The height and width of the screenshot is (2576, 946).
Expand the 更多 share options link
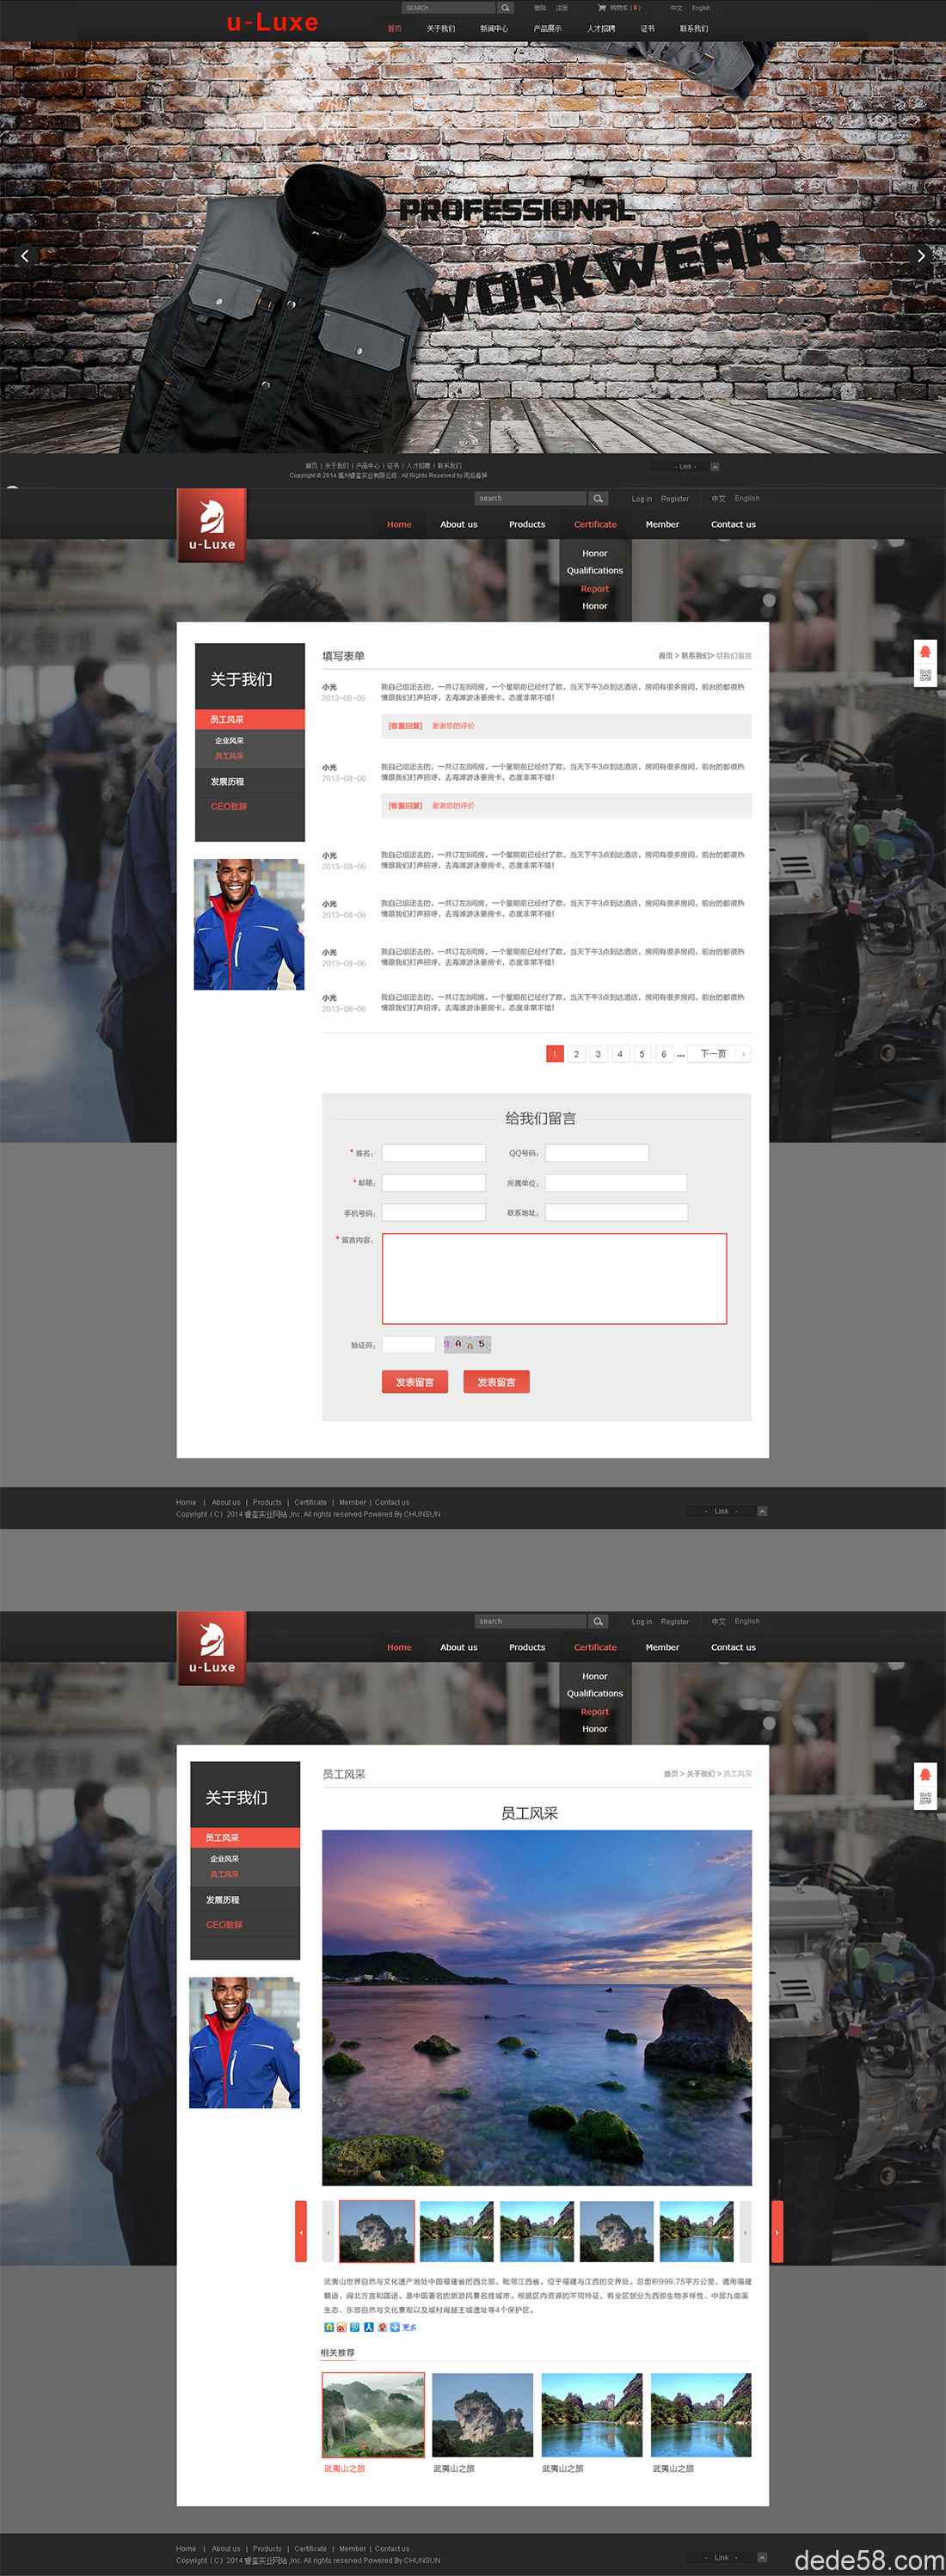[409, 2327]
